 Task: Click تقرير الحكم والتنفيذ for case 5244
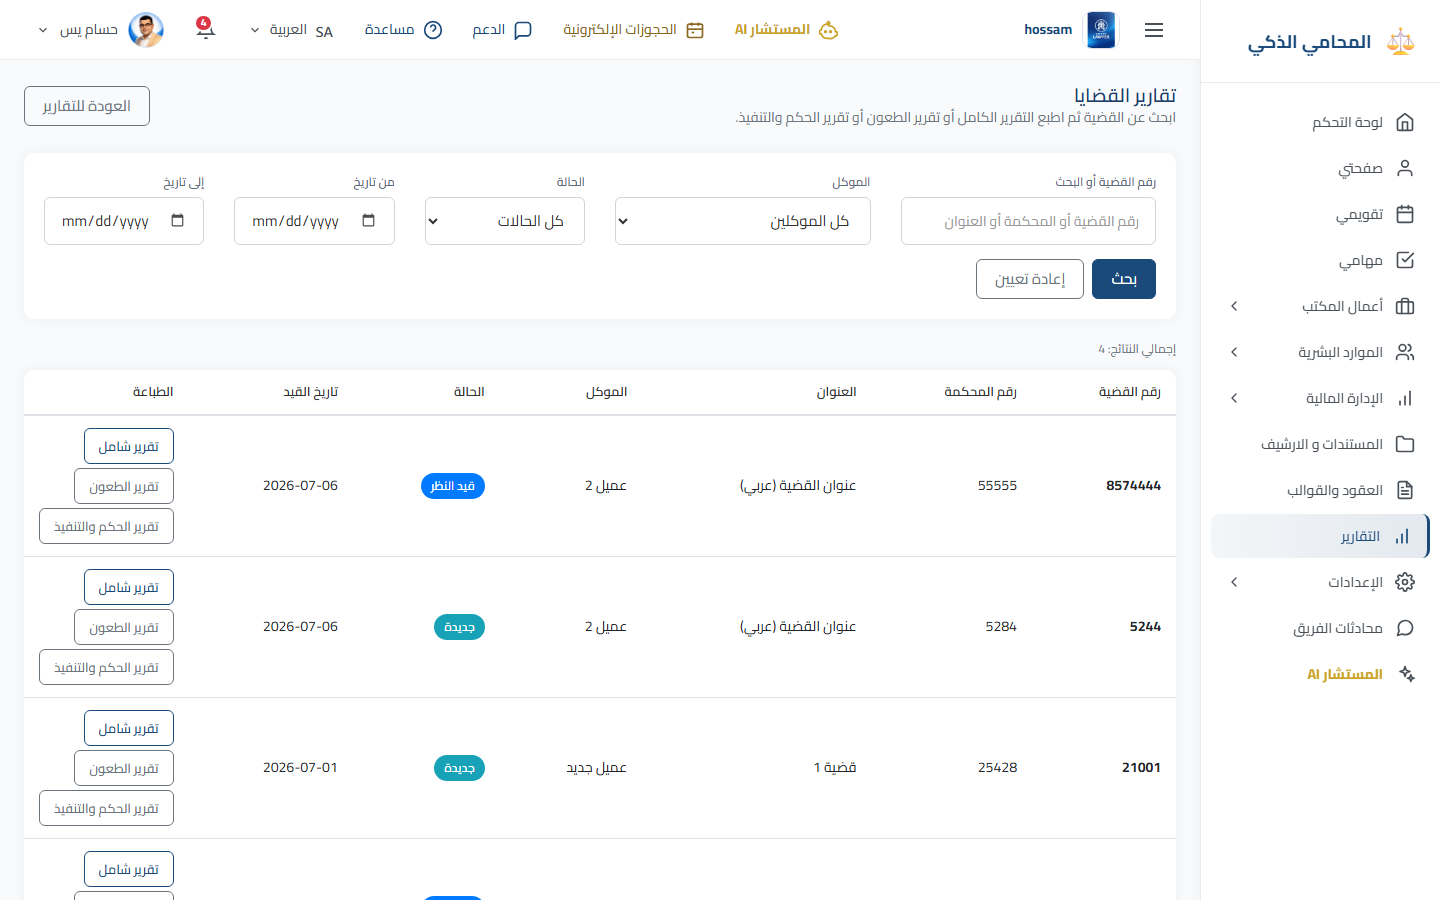coord(106,667)
